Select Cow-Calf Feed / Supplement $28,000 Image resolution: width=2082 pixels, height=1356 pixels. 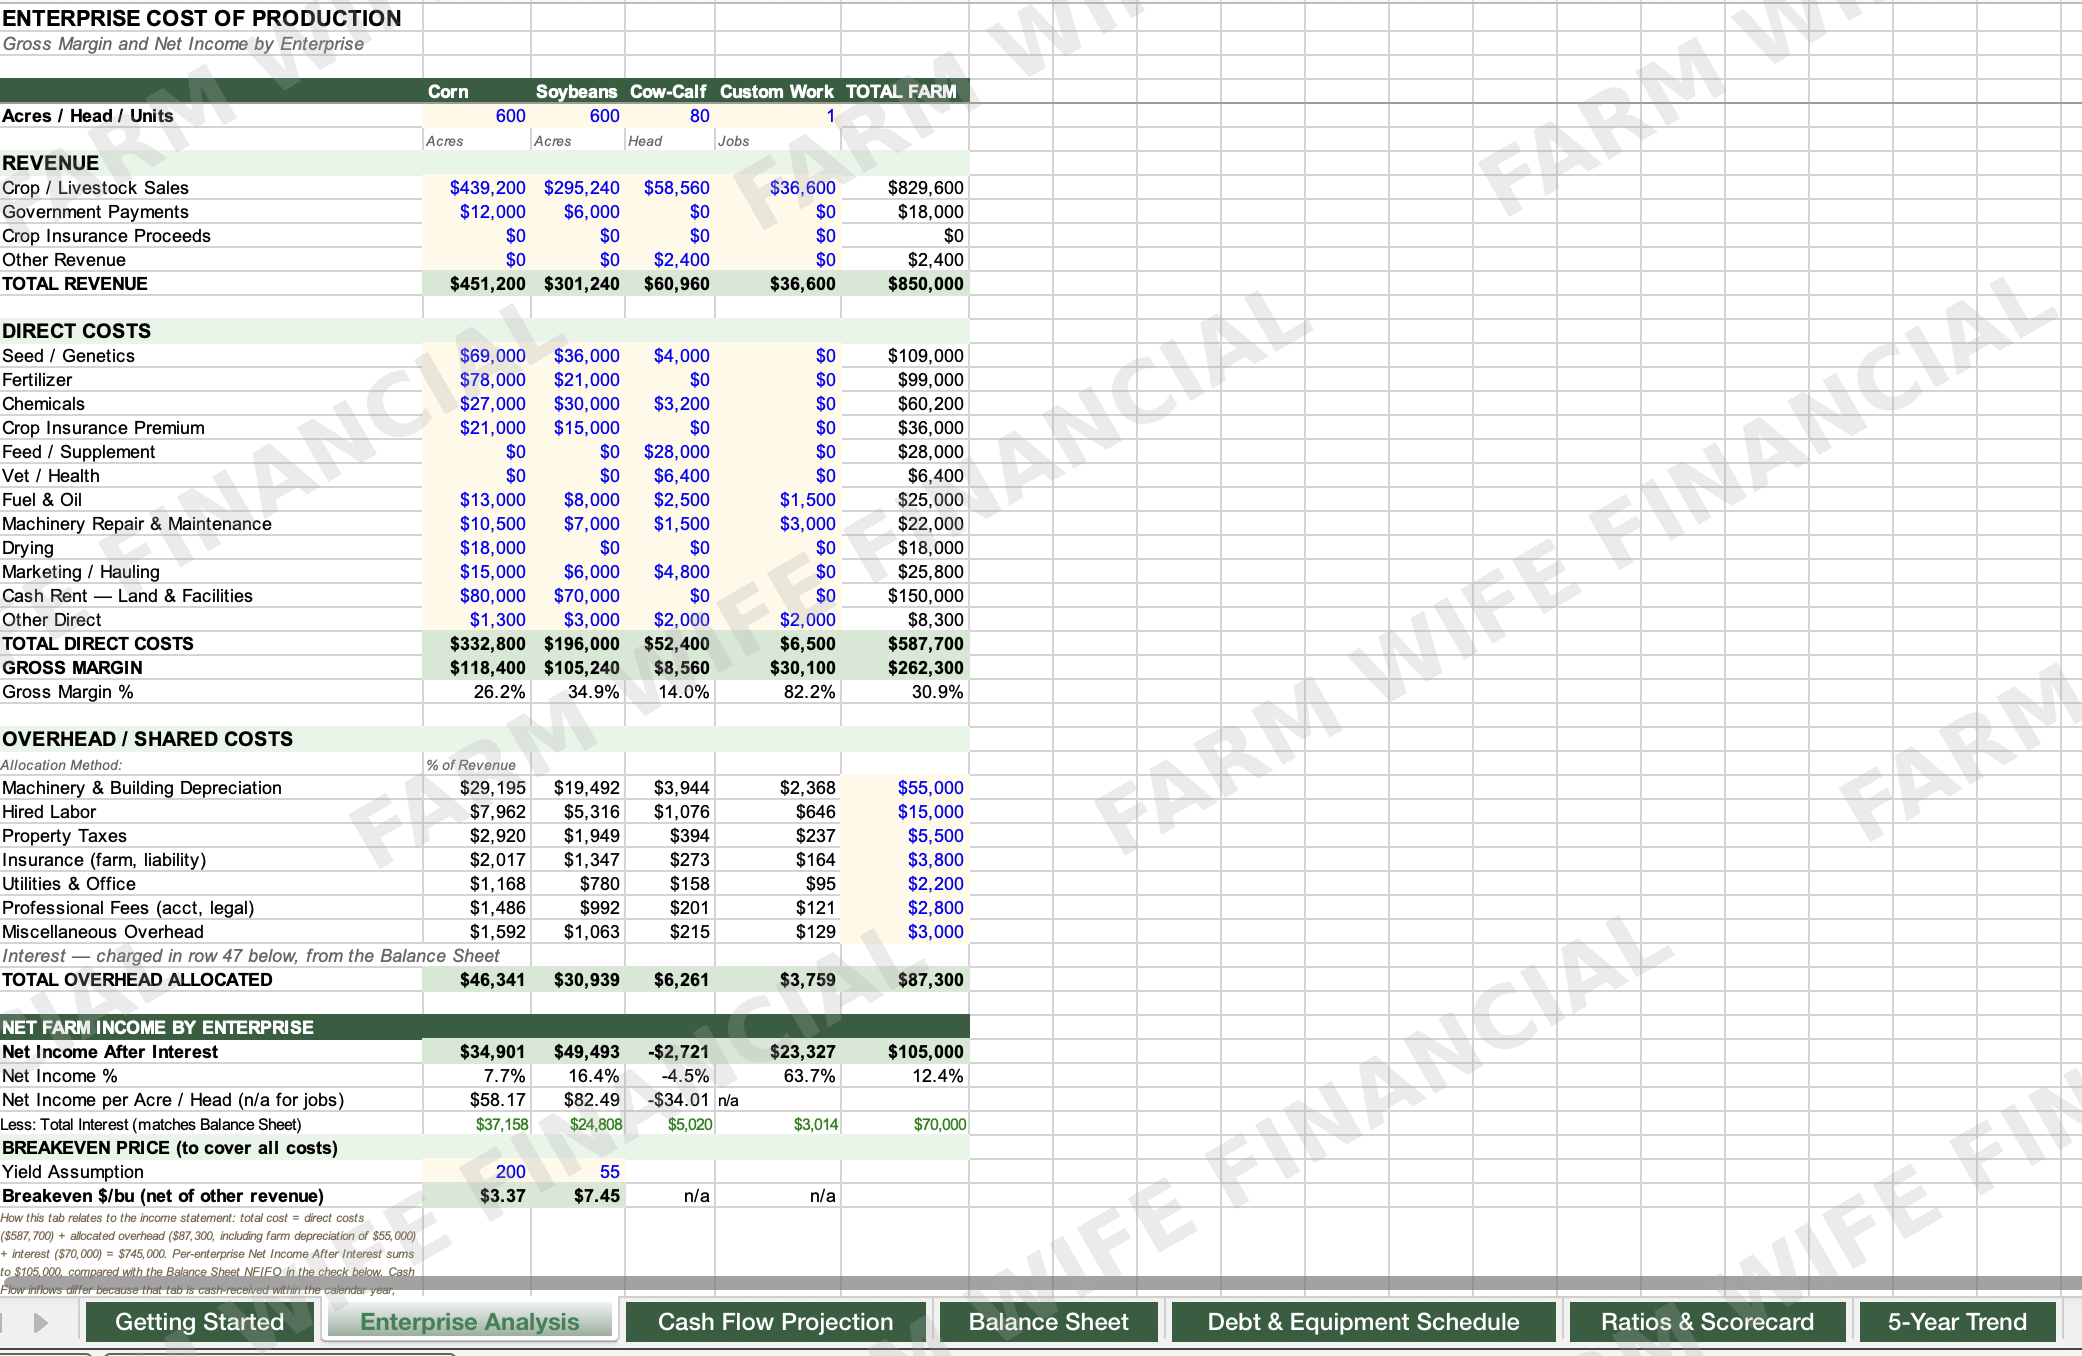click(669, 452)
